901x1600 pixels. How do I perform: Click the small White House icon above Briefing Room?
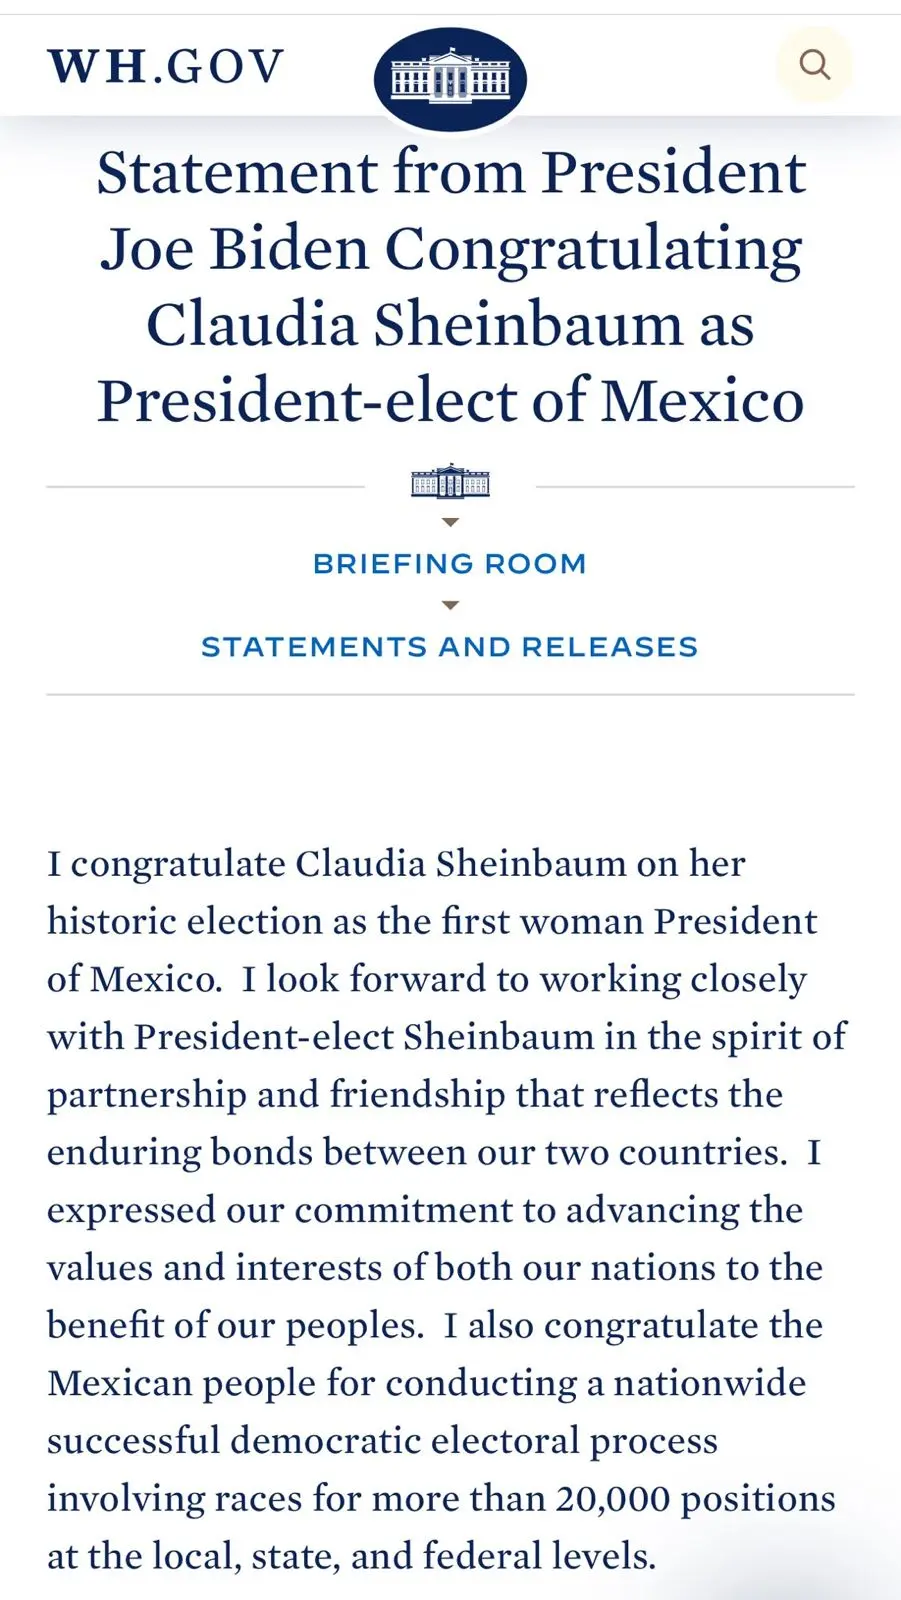point(450,482)
